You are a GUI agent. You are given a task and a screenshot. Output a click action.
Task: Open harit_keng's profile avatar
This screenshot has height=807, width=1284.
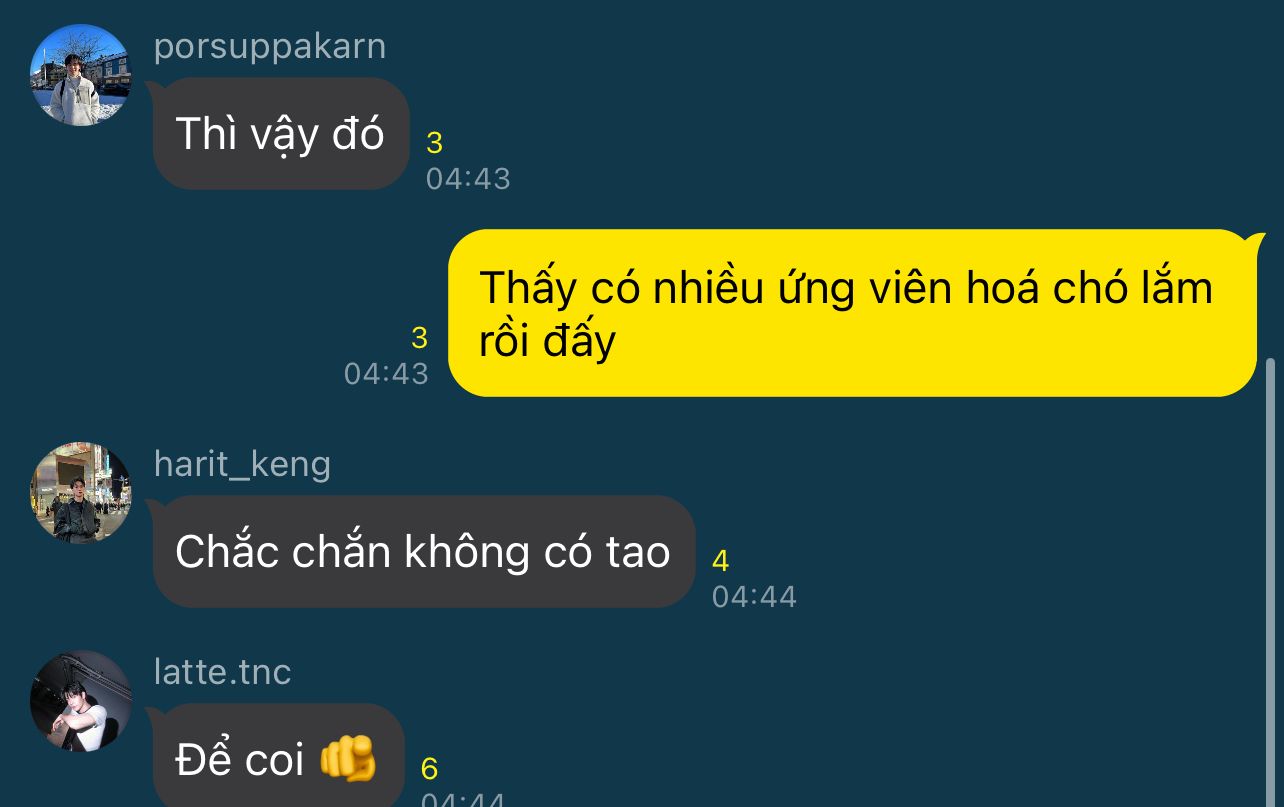coord(80,493)
